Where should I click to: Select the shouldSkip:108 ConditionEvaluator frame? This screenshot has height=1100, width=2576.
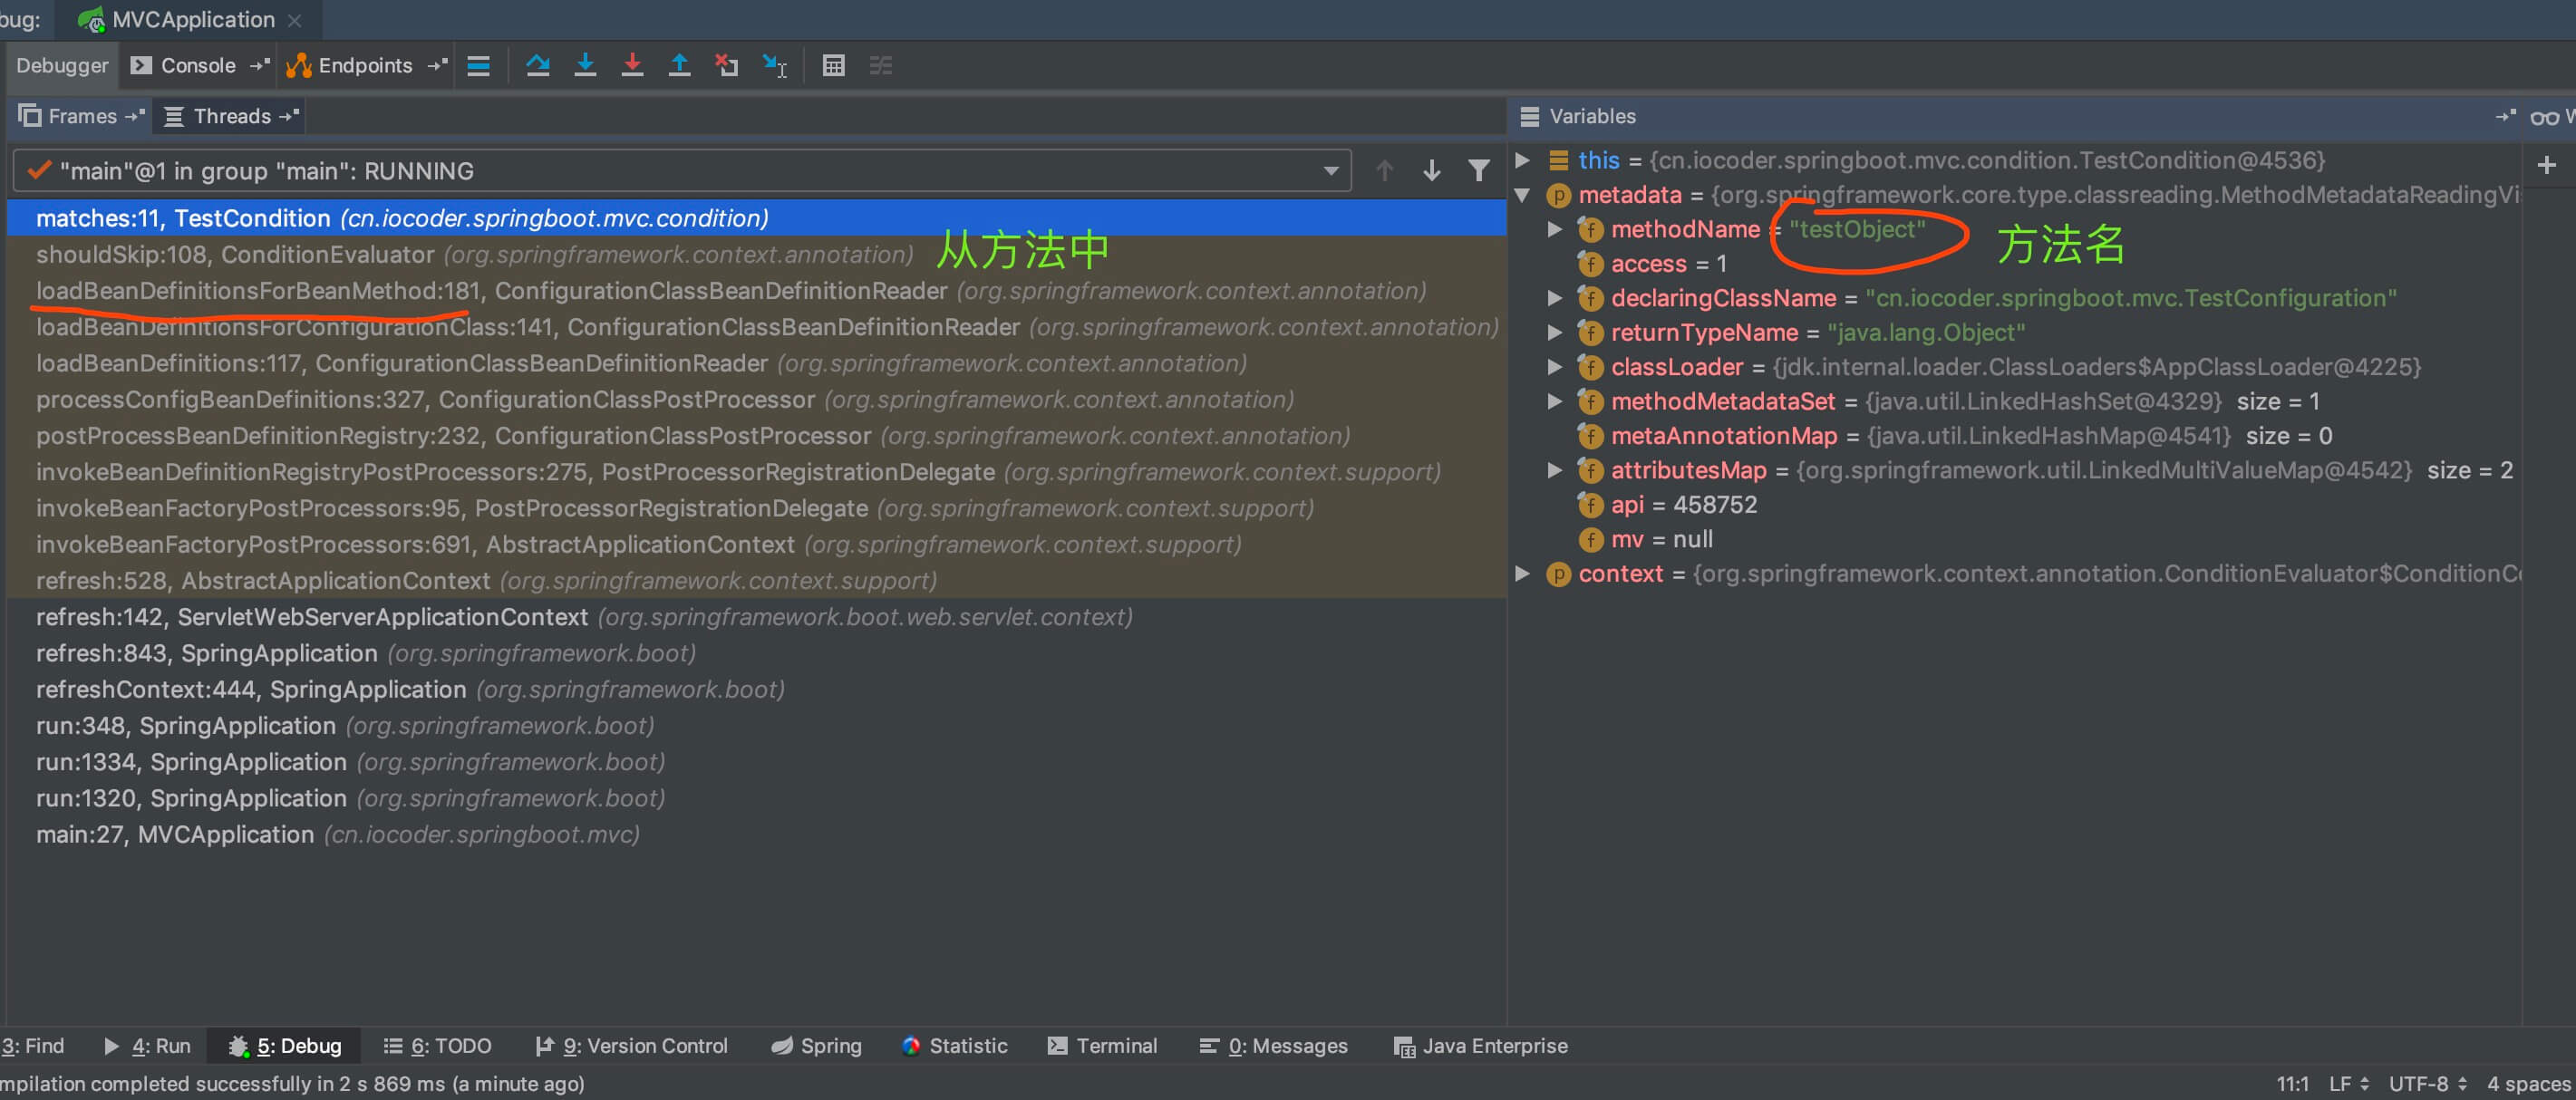pos(474,255)
